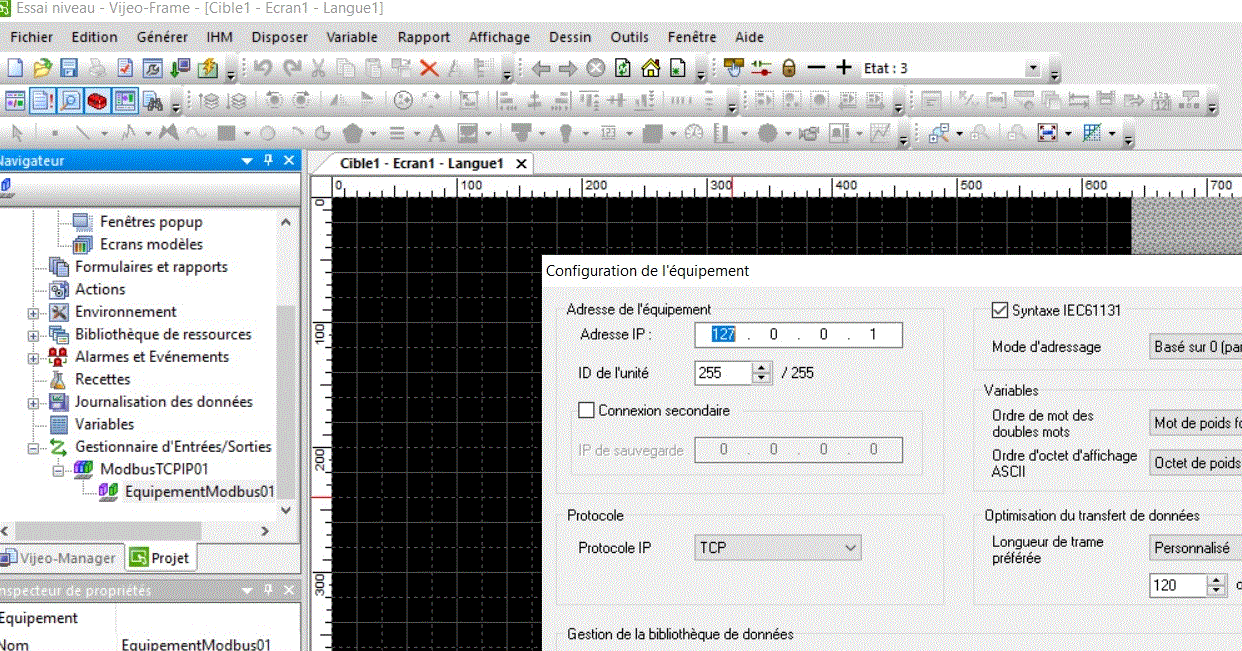Expand the Alarmes et Evénements node
Image resolution: width=1242 pixels, height=651 pixels.
tap(33, 357)
